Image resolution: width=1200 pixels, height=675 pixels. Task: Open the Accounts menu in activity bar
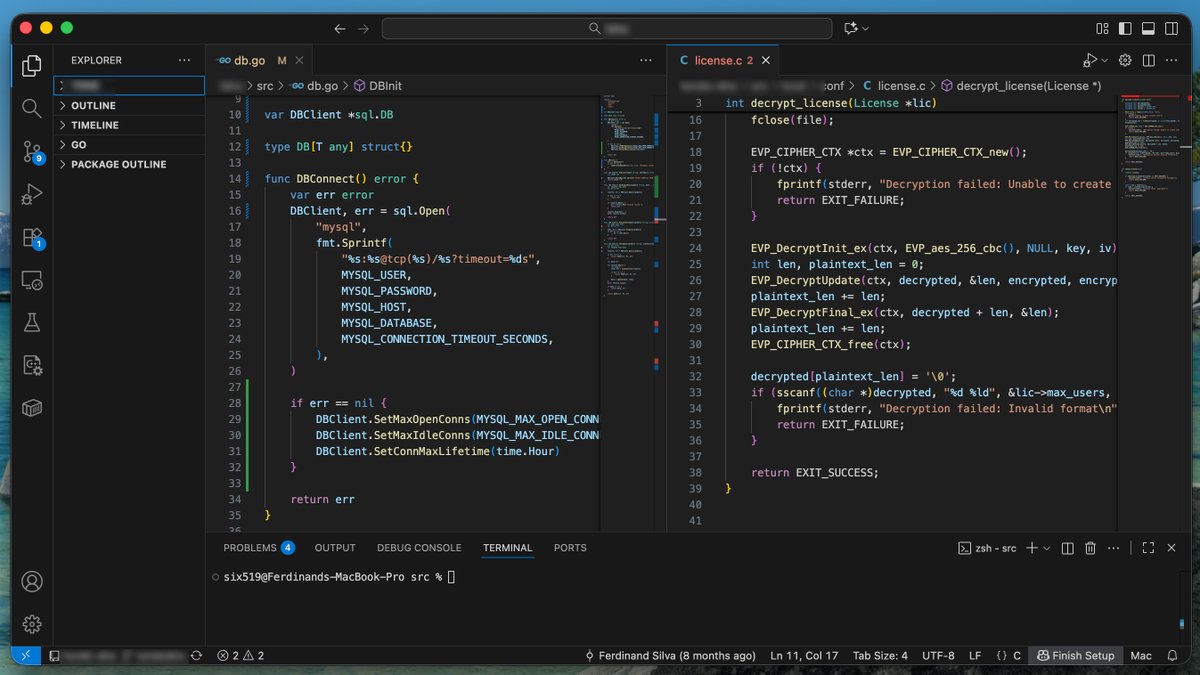tap(32, 581)
